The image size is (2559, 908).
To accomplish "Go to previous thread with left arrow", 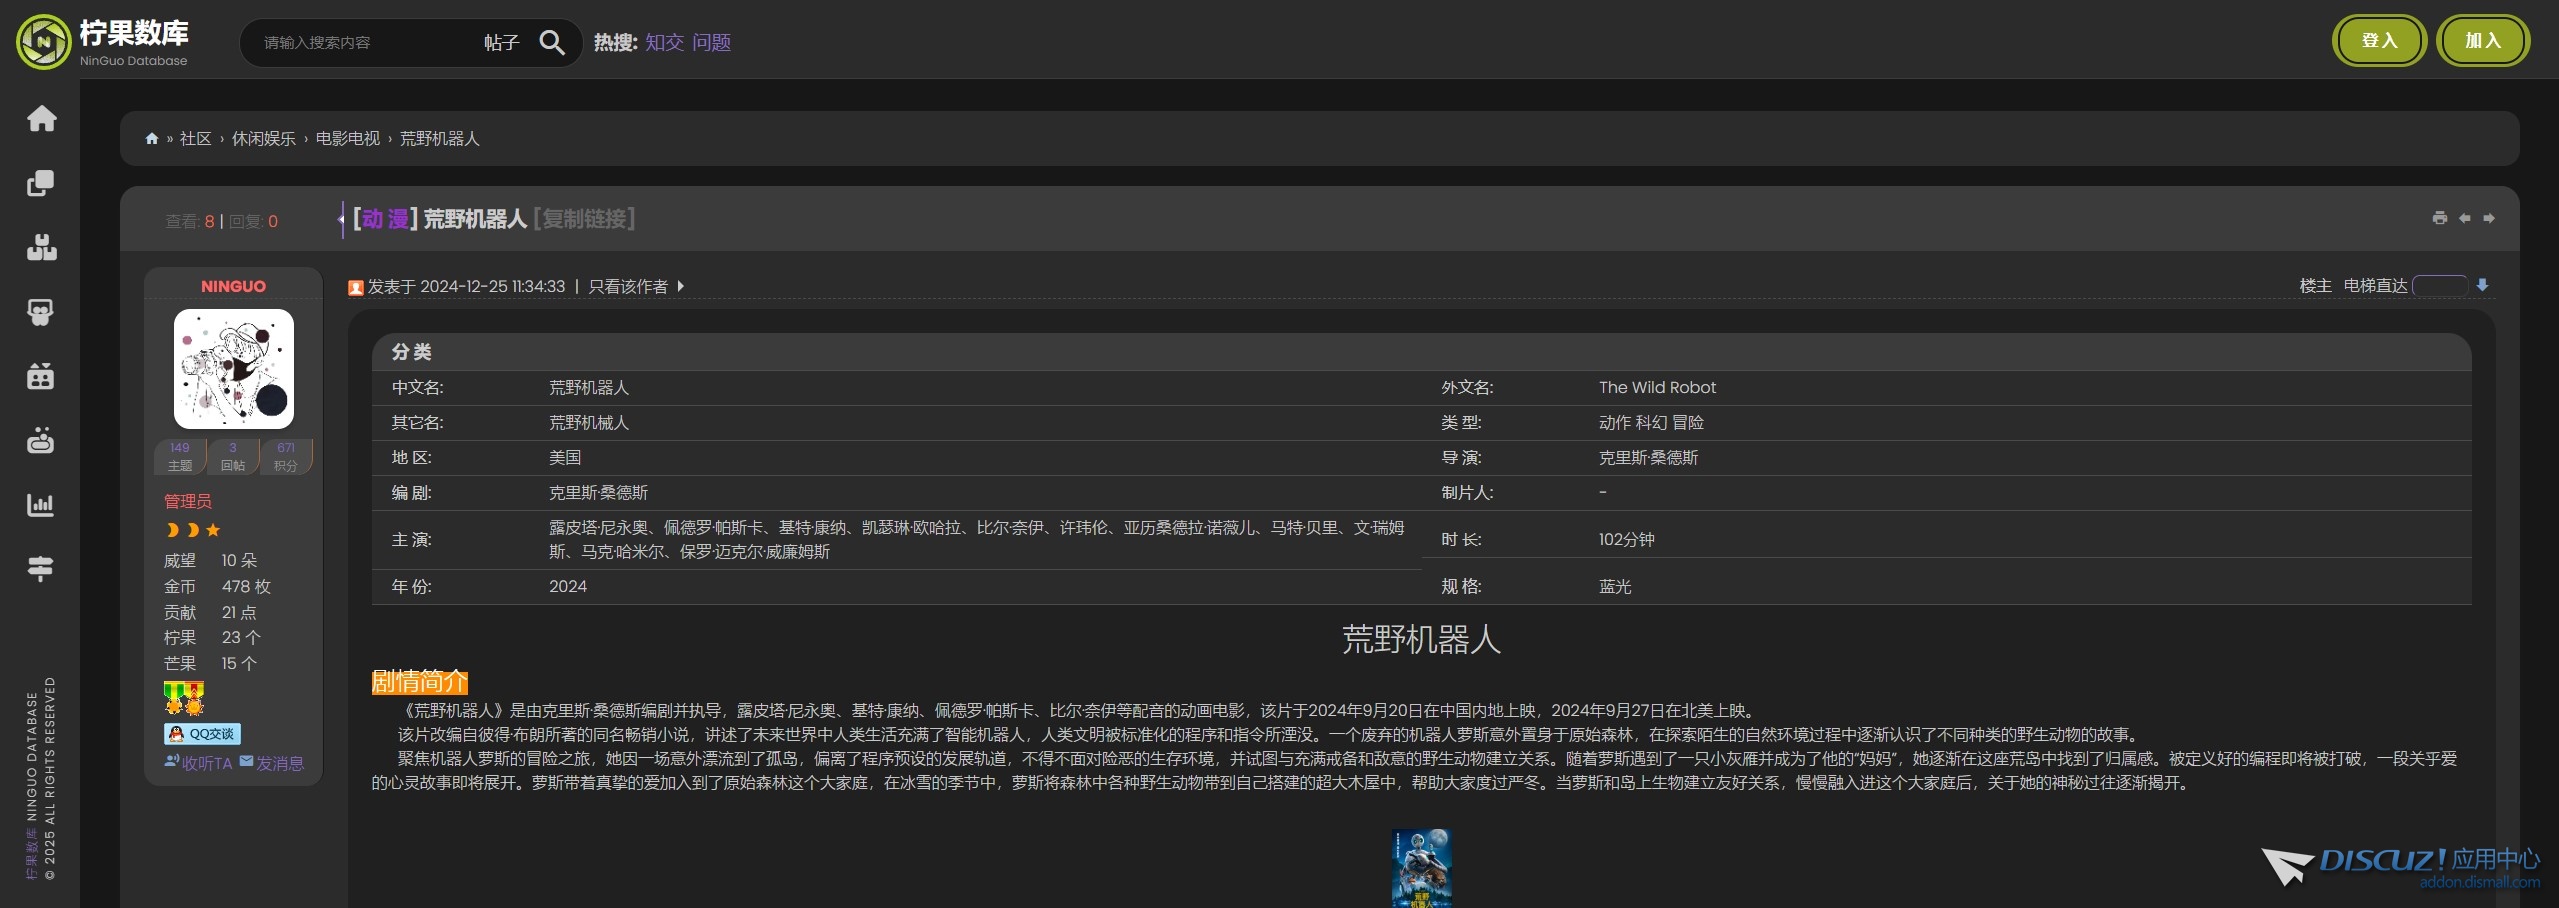I will tap(2465, 218).
